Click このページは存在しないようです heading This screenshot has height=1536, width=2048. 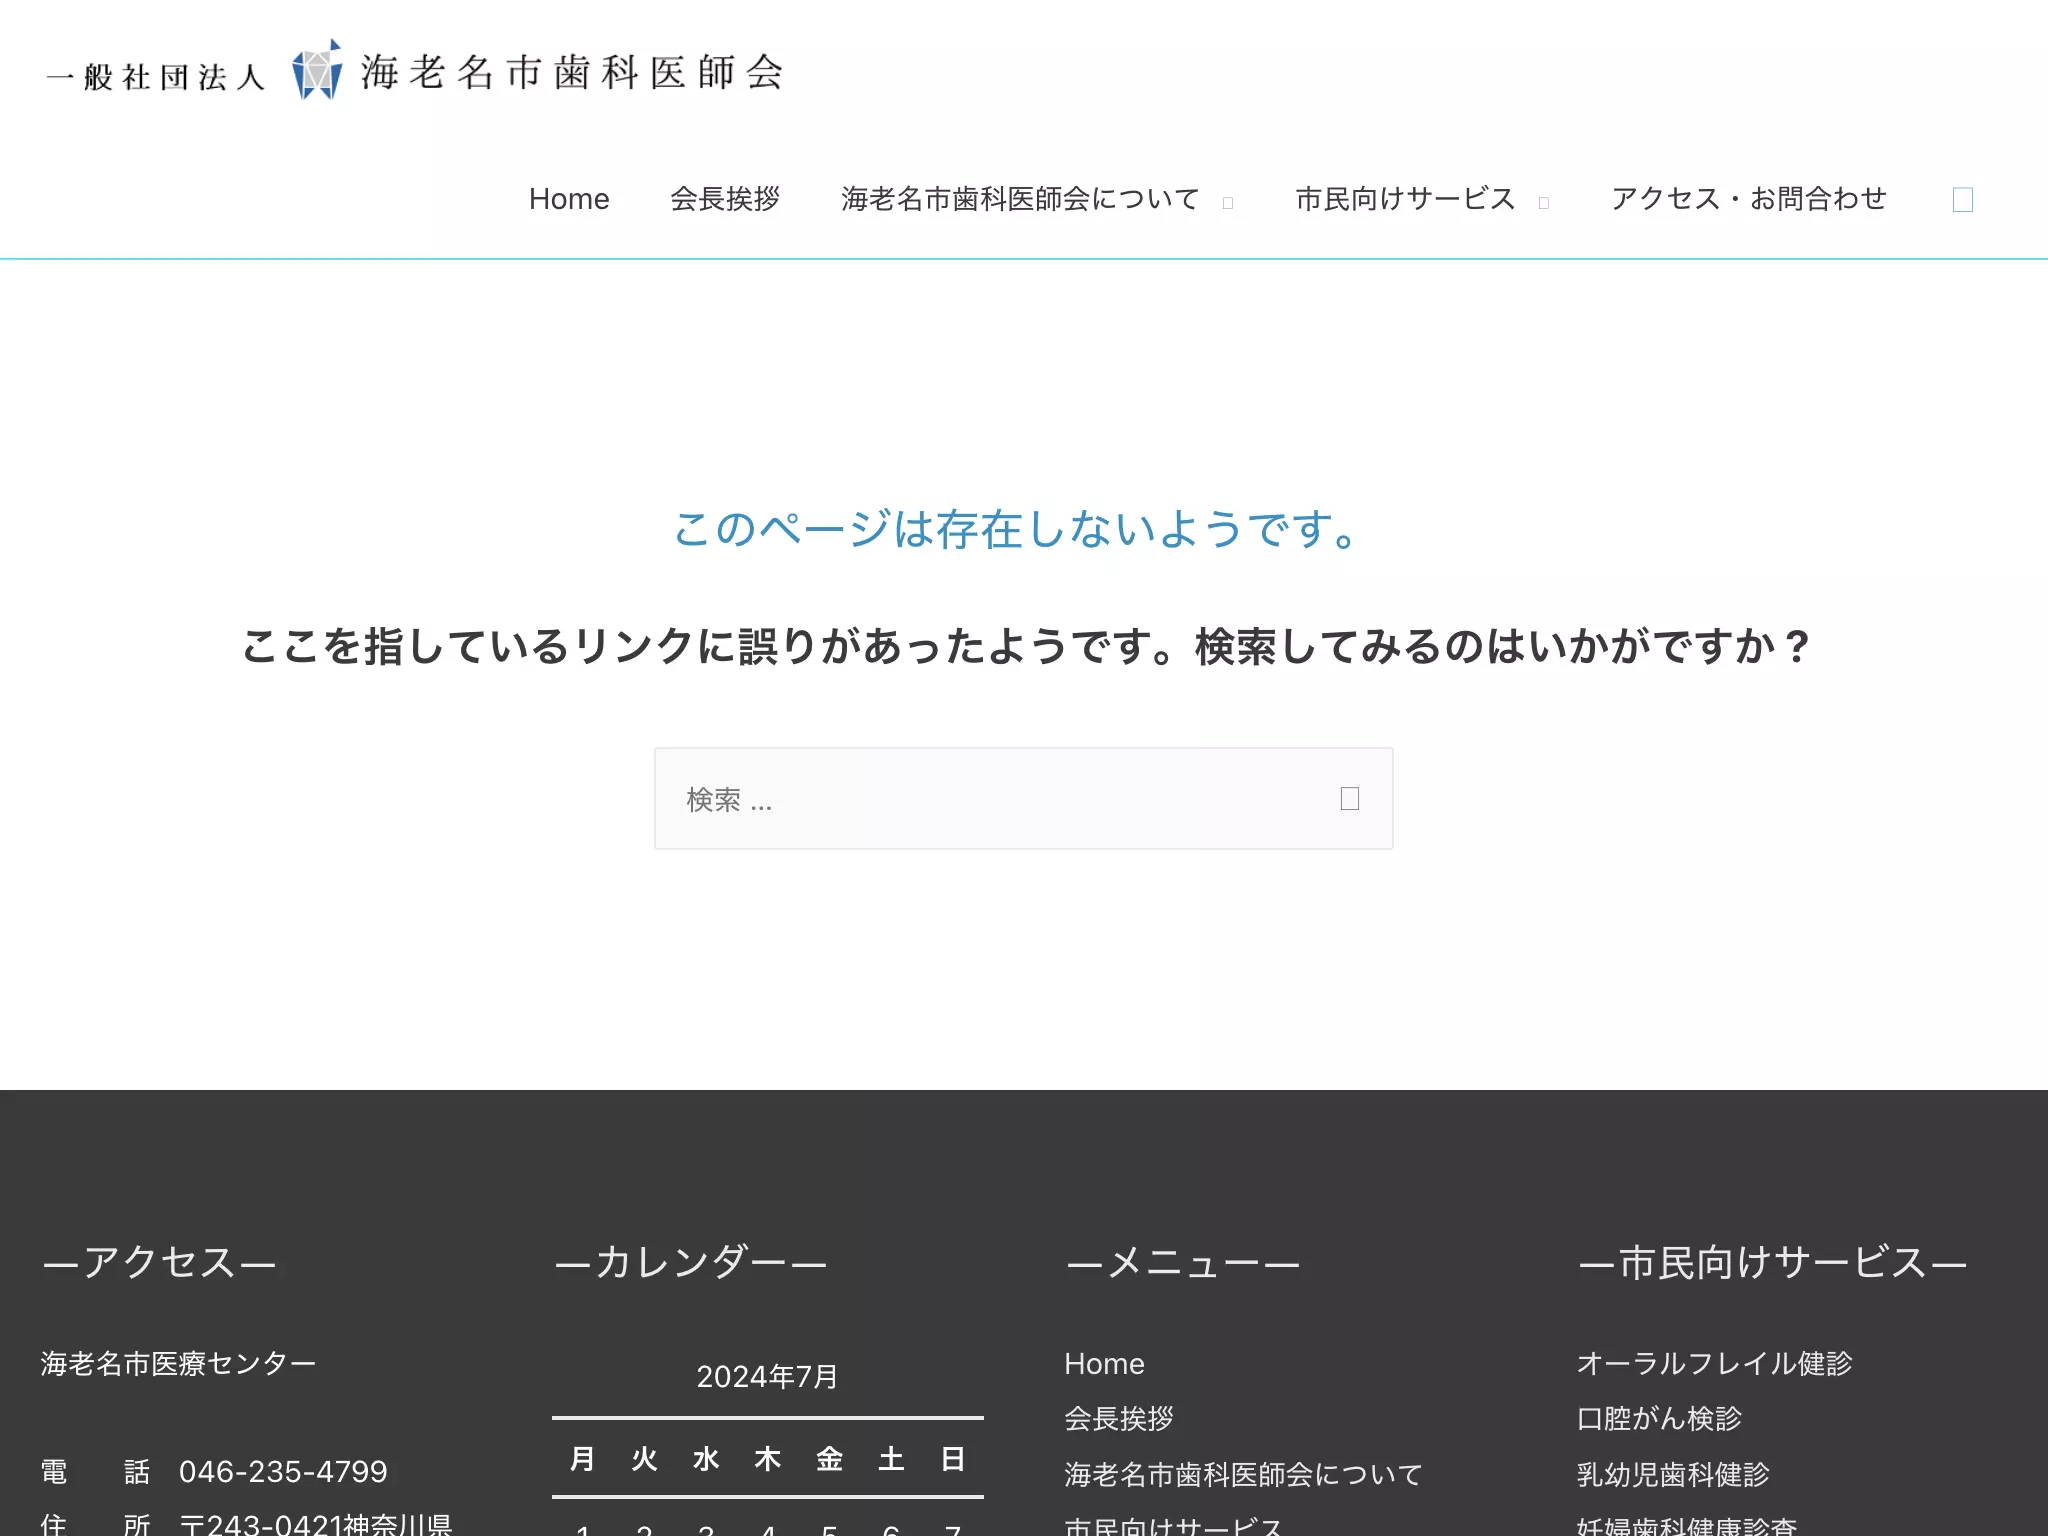pyautogui.click(x=1018, y=529)
